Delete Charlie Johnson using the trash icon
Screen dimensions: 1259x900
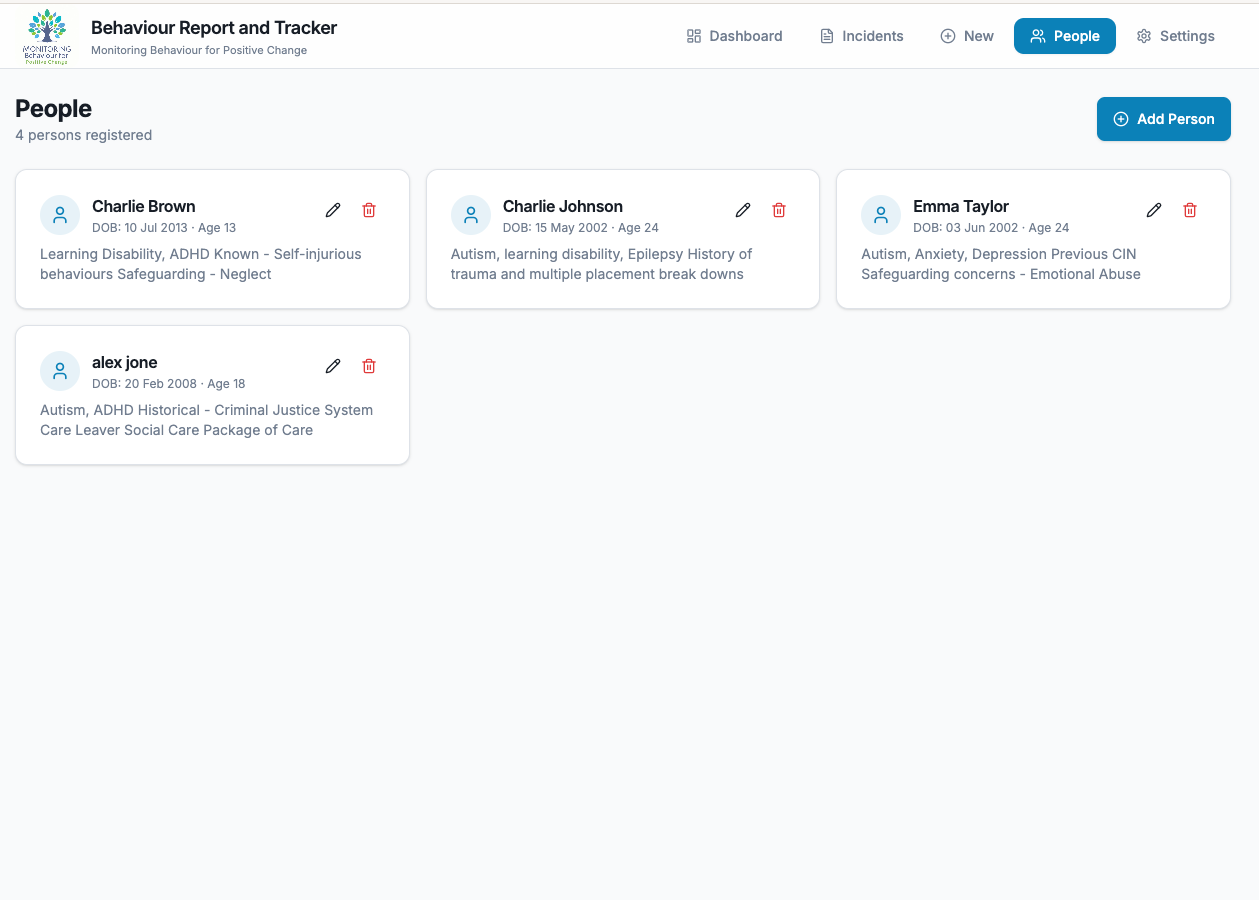point(779,210)
